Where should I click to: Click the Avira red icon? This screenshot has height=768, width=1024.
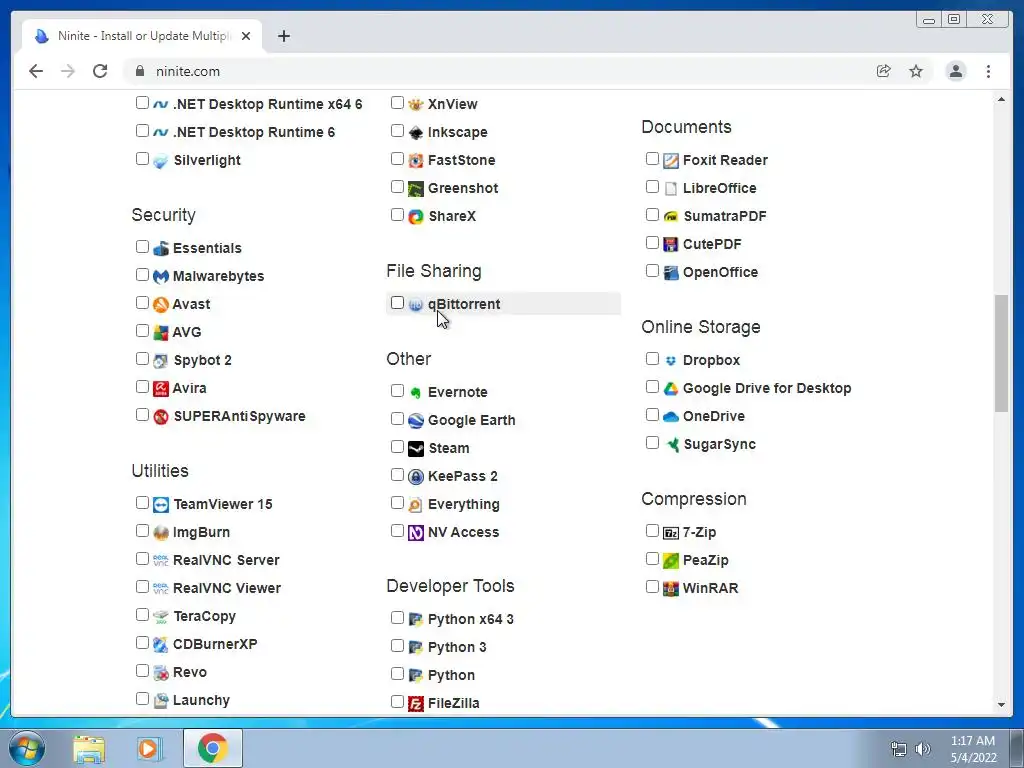tap(161, 389)
